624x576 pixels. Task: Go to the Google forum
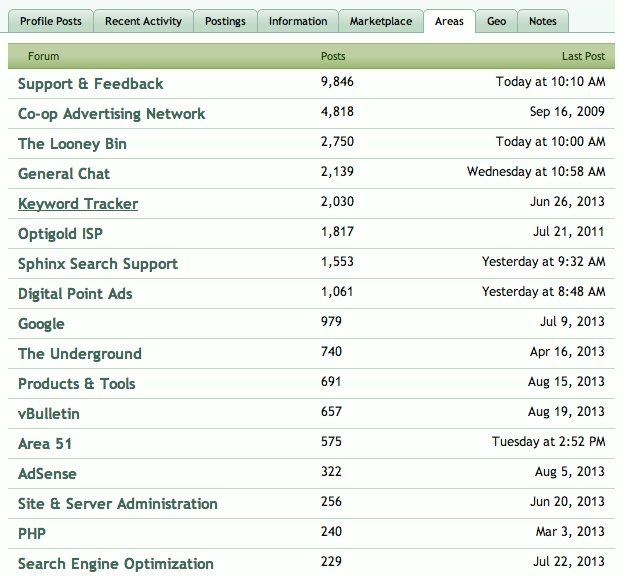41,324
